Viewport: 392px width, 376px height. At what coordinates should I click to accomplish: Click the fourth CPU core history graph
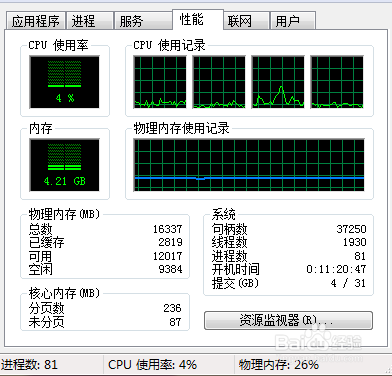coord(337,82)
